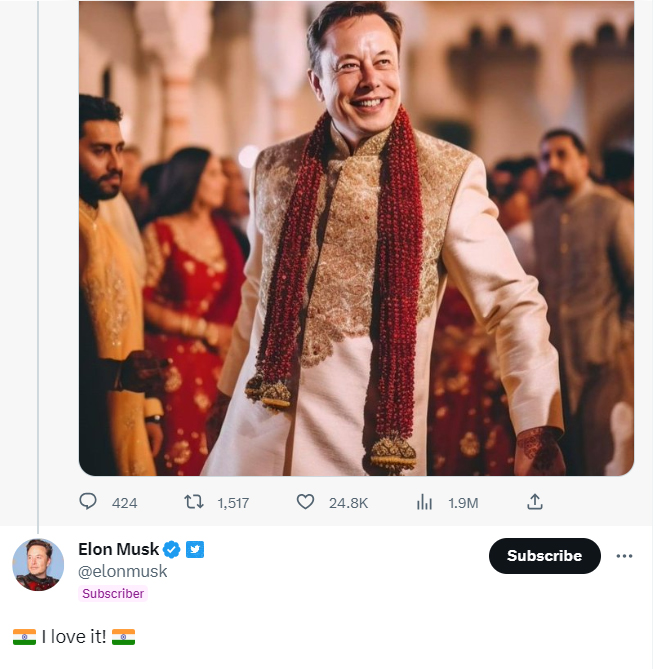This screenshot has height=669, width=655.
Task: Open view analytics bar chart icon
Action: (x=424, y=502)
